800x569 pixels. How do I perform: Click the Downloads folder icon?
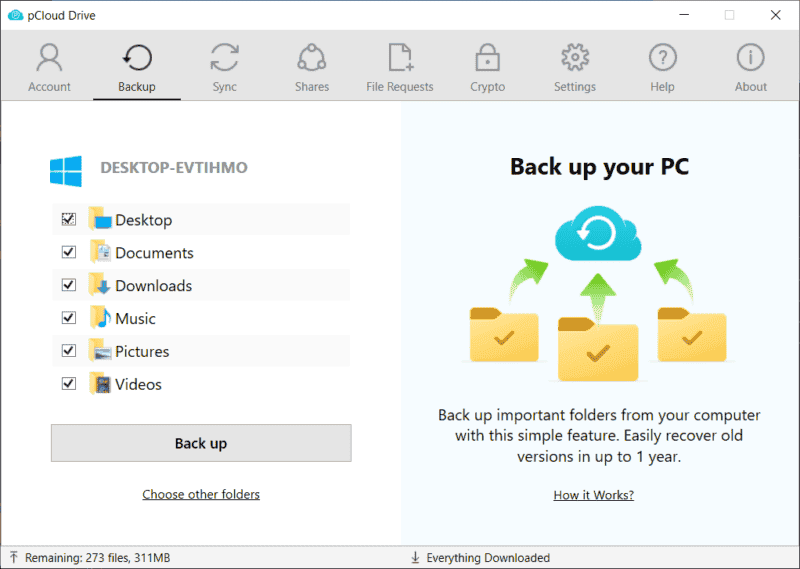click(x=99, y=284)
